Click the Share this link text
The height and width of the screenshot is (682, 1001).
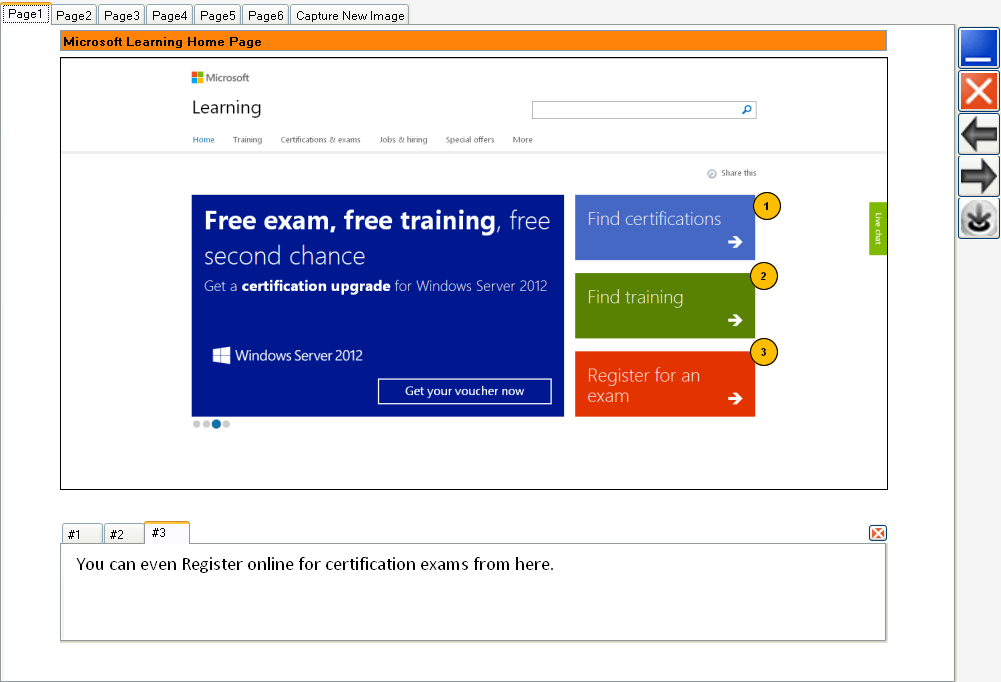coord(739,173)
